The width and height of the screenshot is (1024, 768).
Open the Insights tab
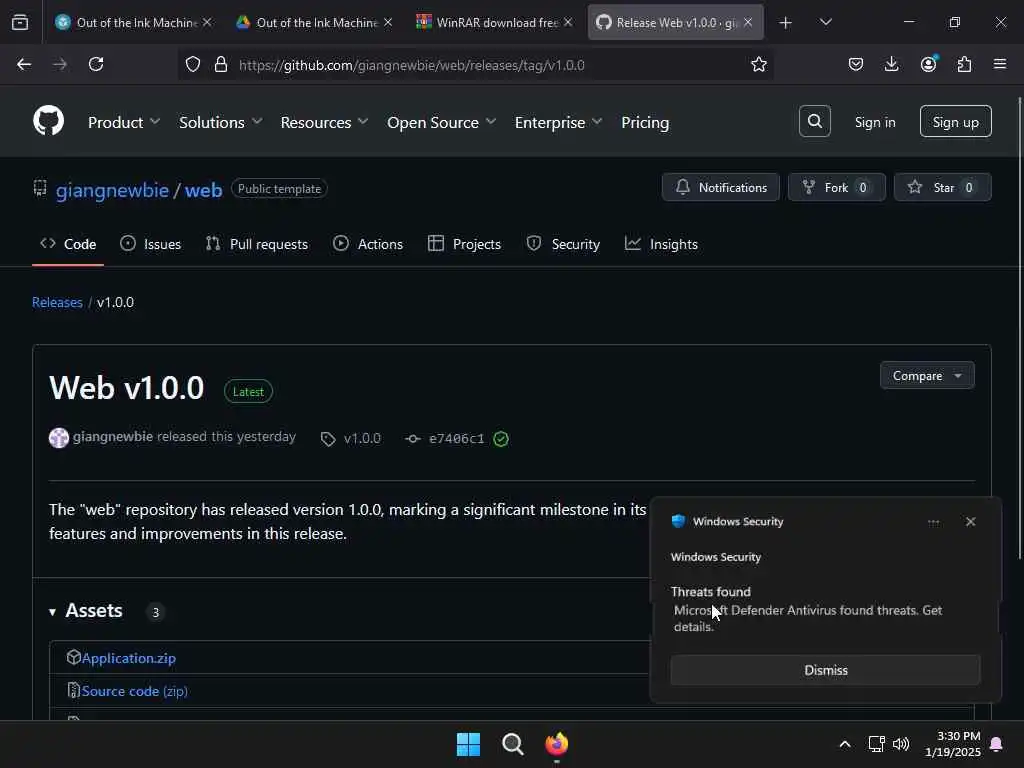click(661, 244)
